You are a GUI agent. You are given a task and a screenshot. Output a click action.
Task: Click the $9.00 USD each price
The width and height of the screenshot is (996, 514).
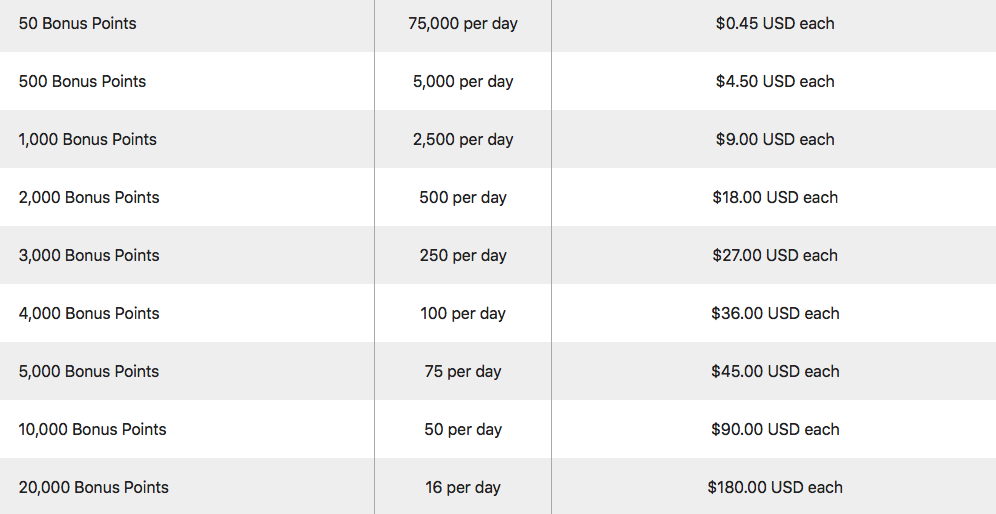point(775,139)
